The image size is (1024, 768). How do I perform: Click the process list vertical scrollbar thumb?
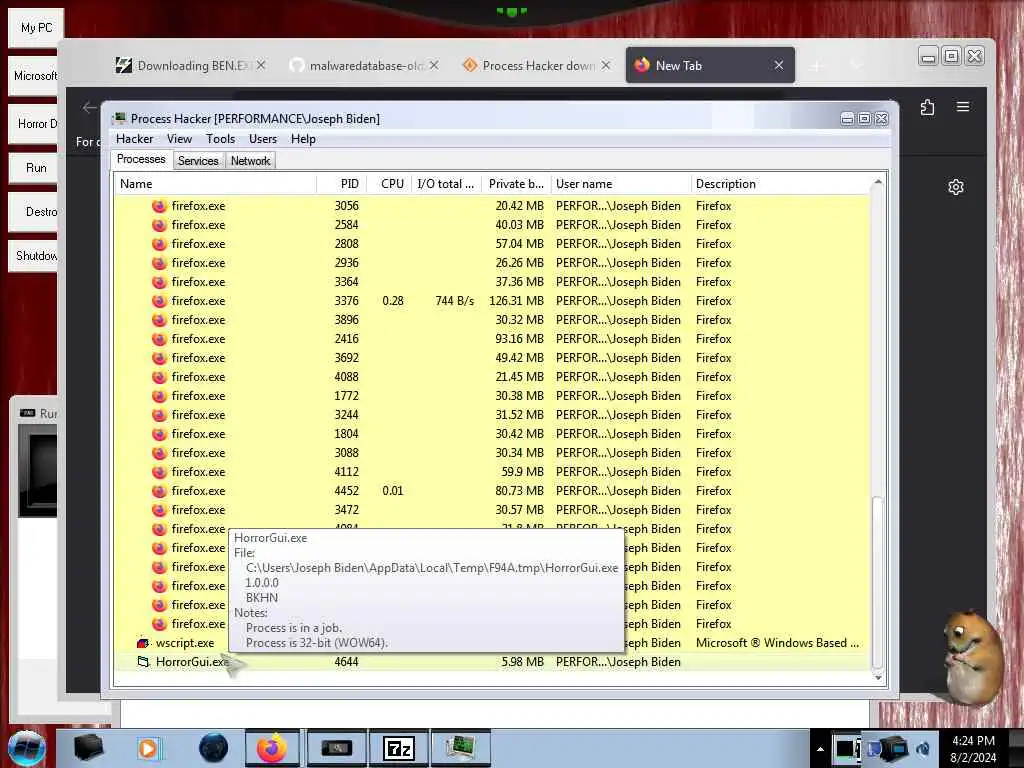[878, 583]
